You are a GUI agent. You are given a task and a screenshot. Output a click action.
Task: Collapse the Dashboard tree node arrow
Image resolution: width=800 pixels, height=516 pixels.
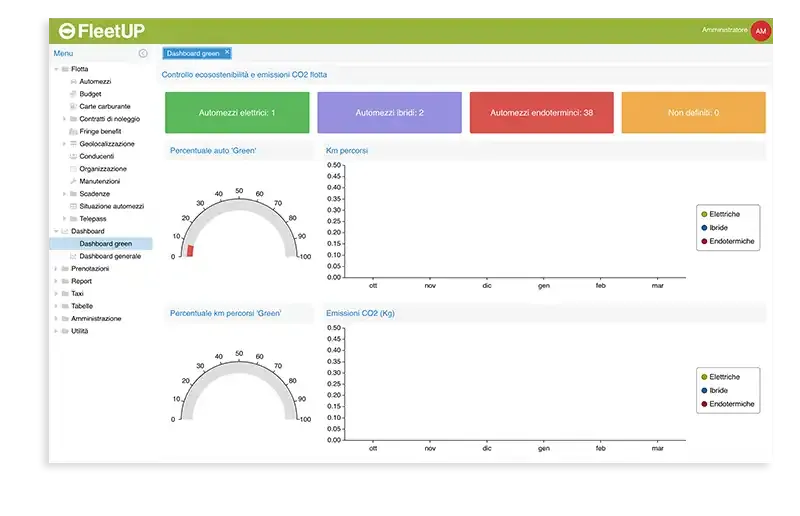[x=56, y=231]
